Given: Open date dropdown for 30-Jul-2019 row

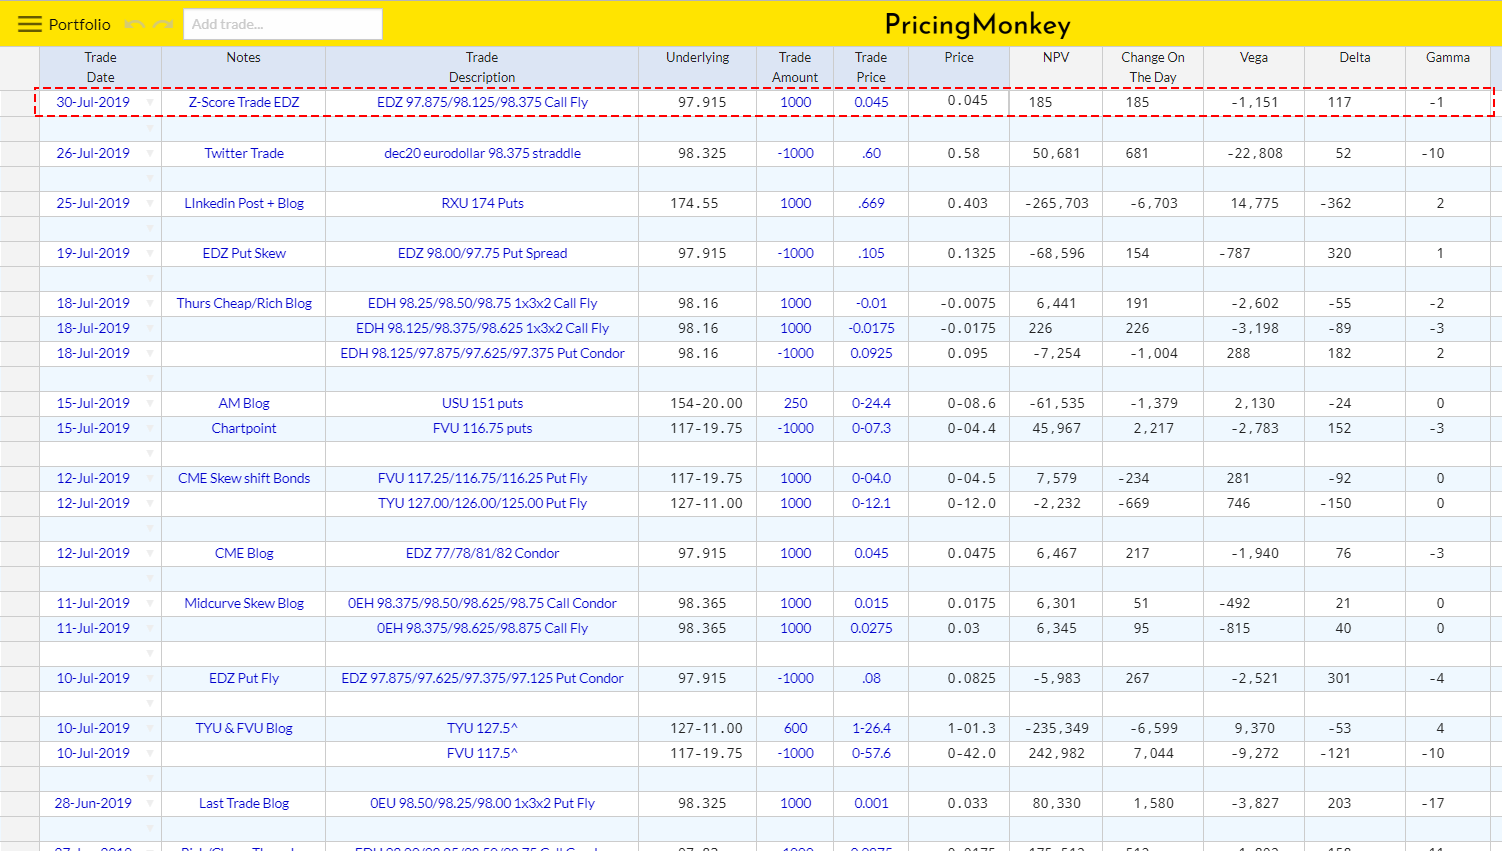Looking at the screenshot, I should click(150, 102).
